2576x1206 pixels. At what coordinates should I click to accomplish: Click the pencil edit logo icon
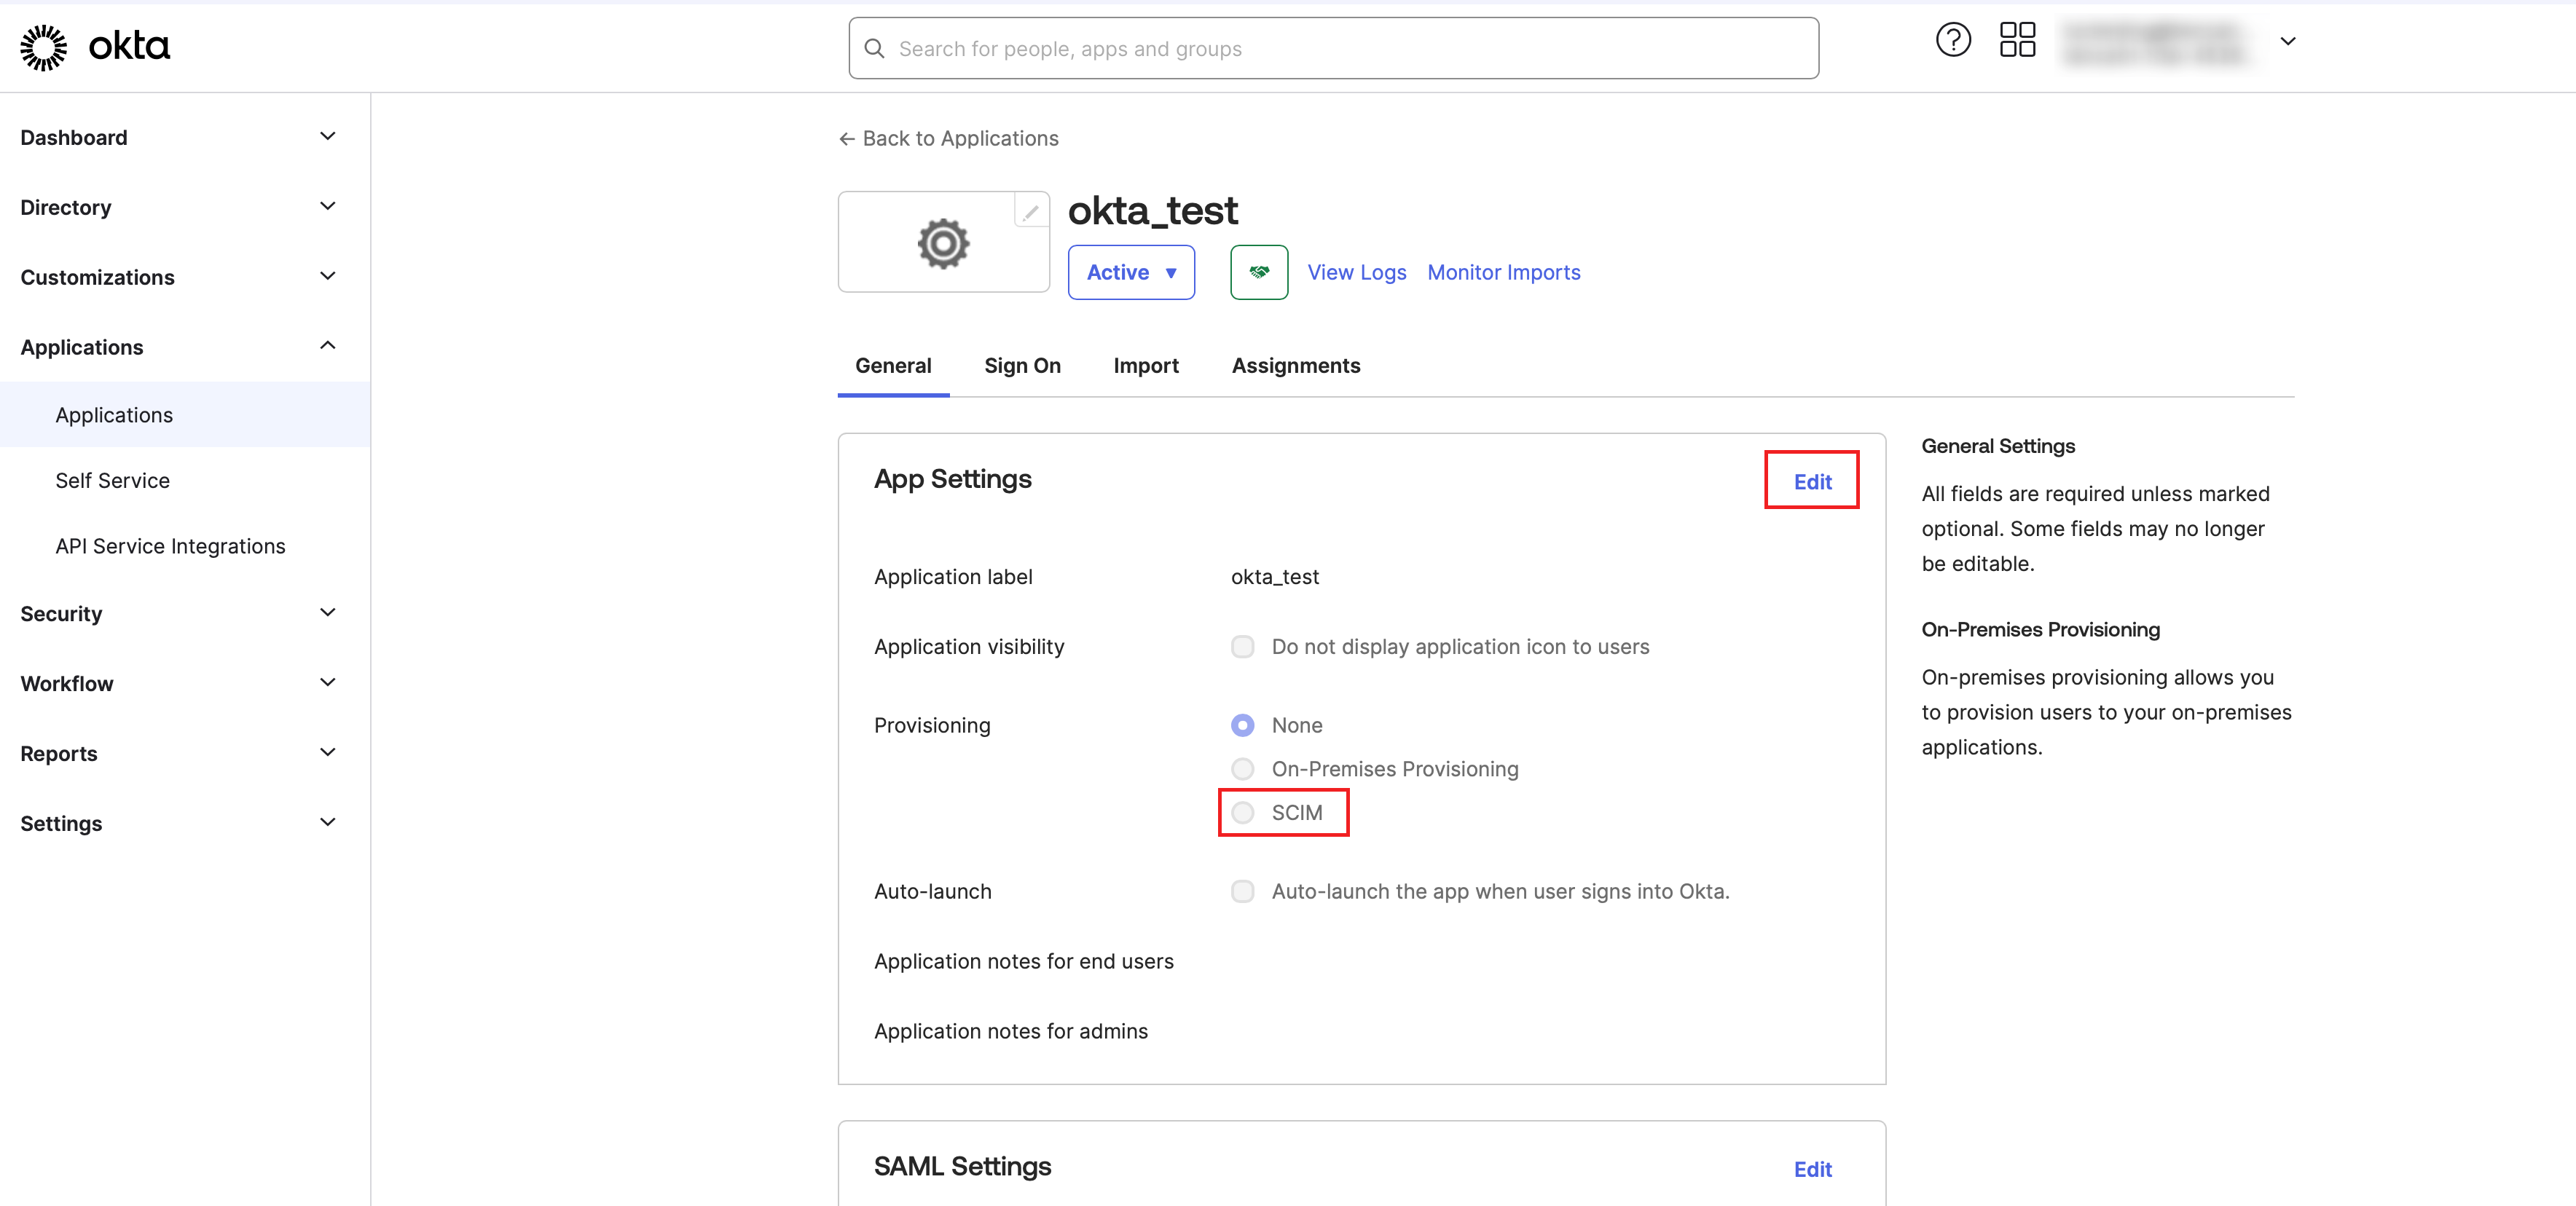point(1030,212)
